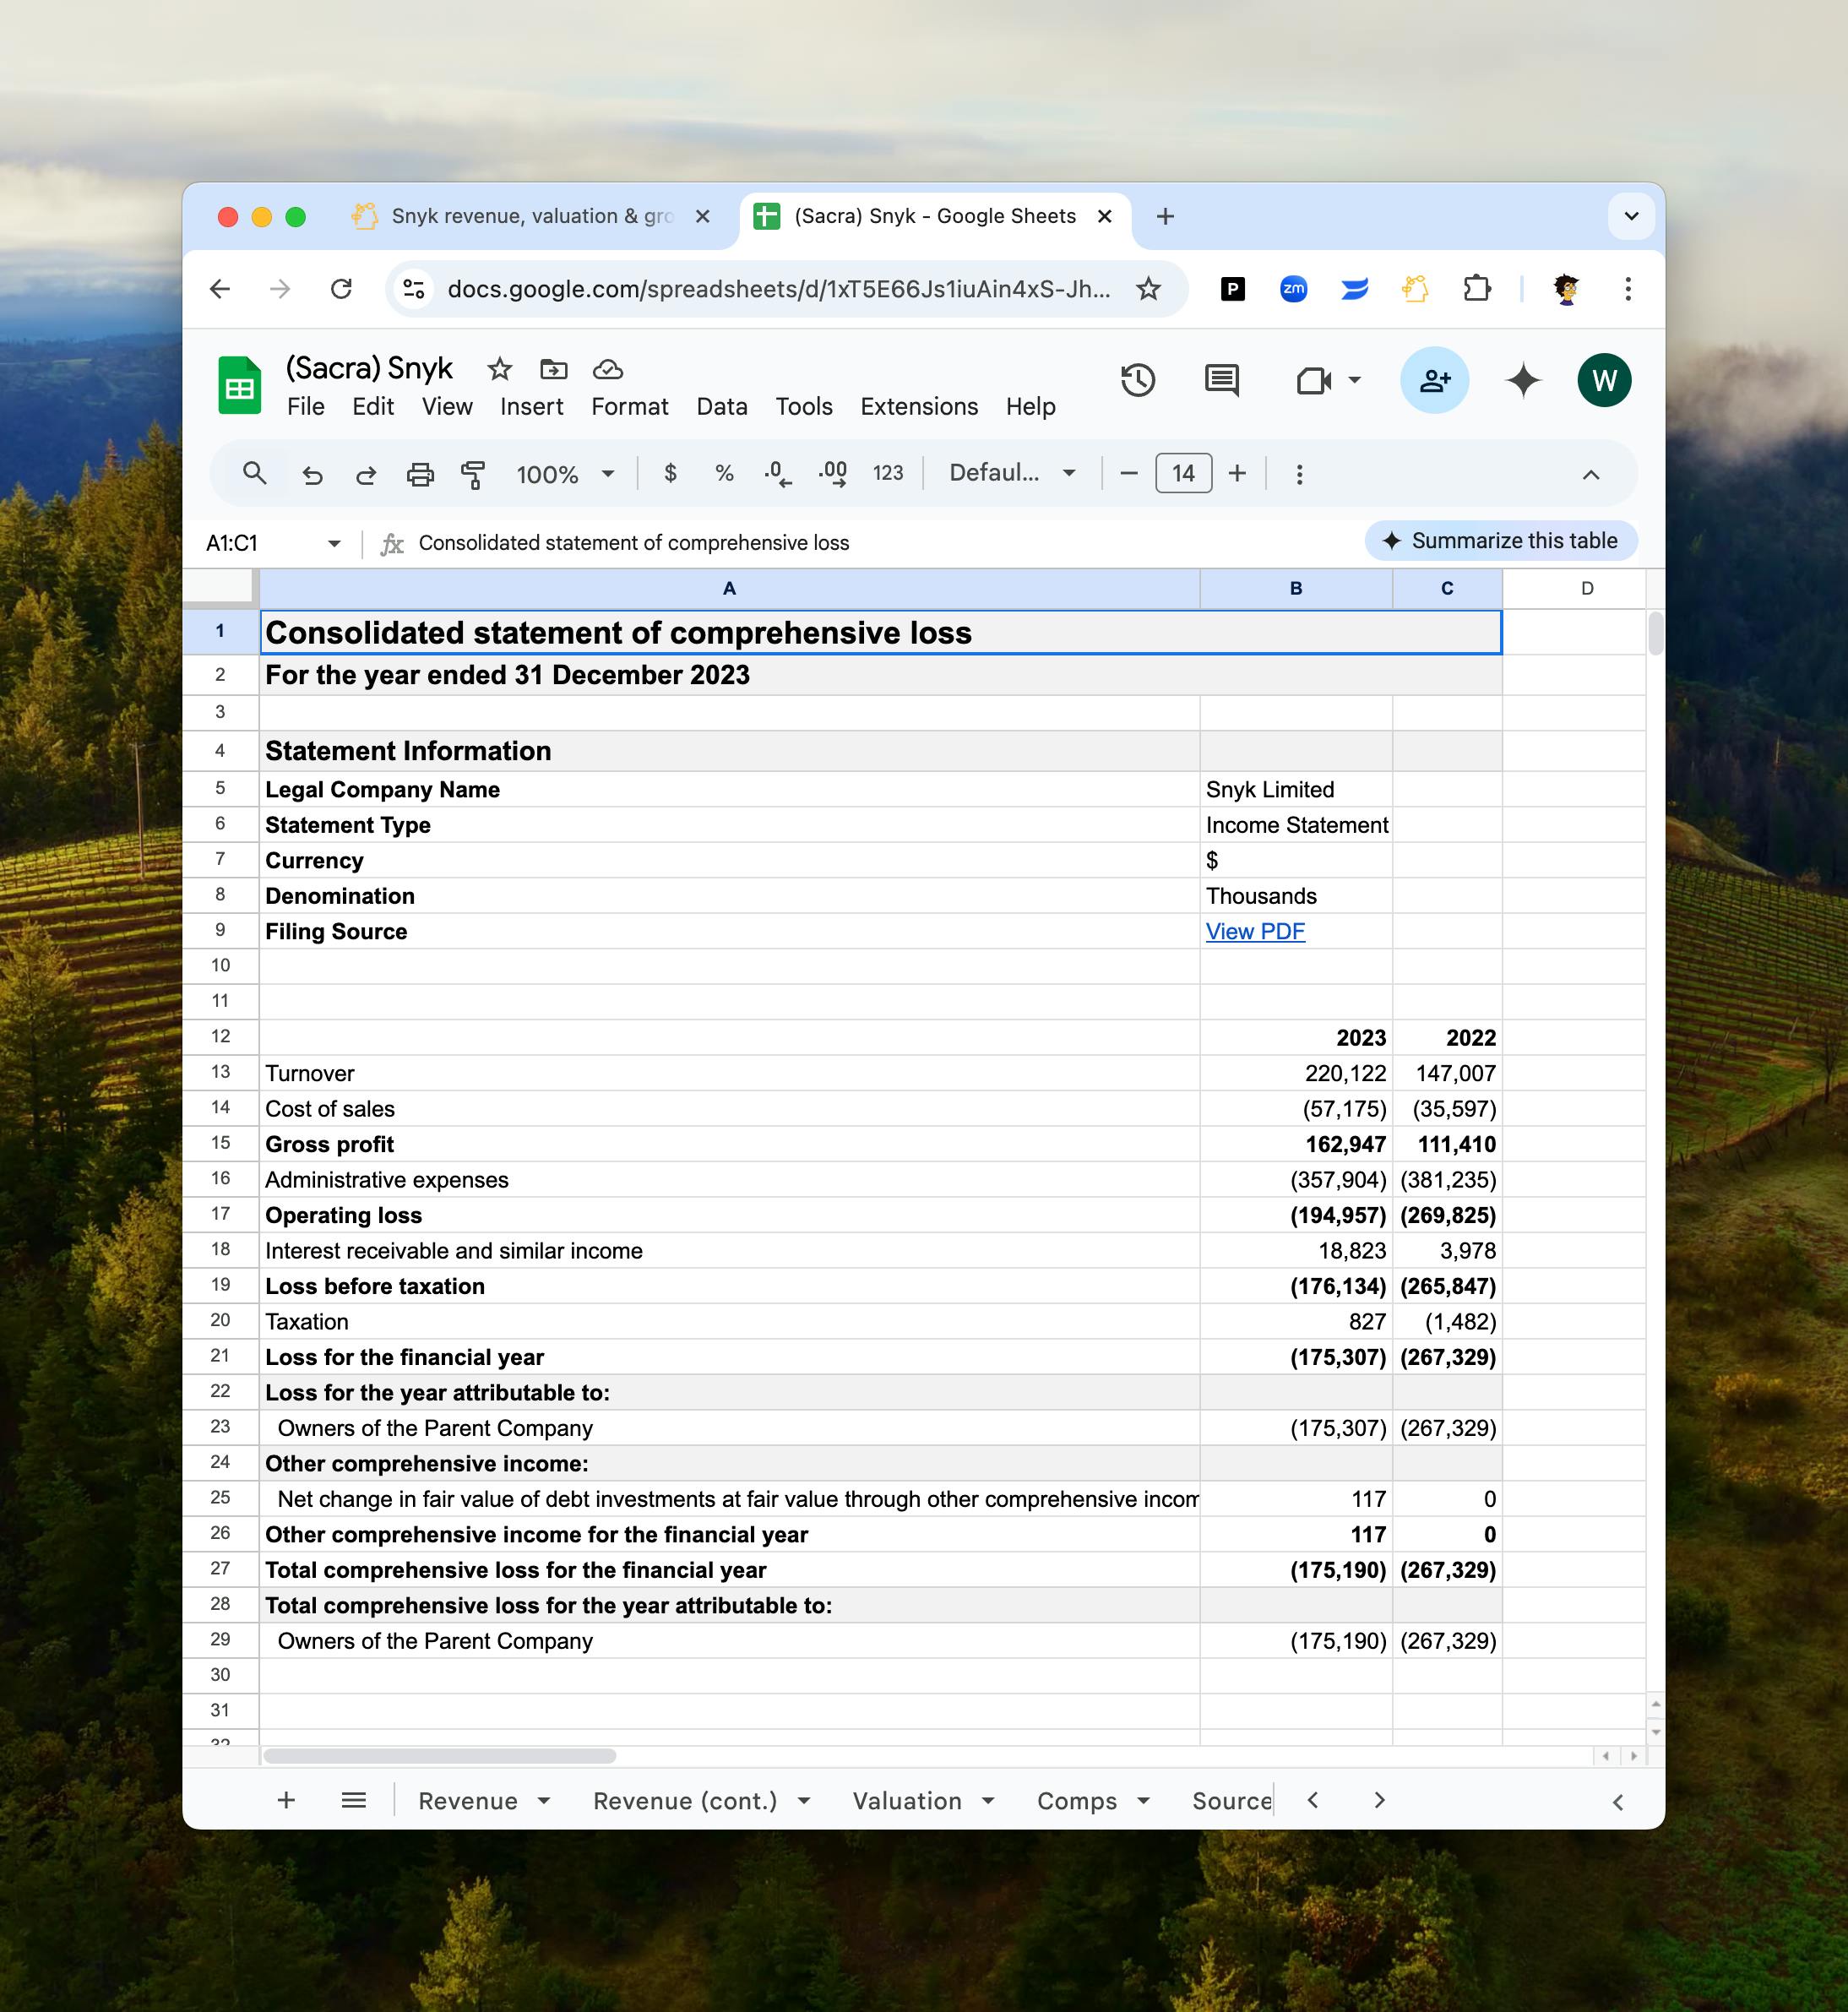Click Summarize this table button
Image resolution: width=1848 pixels, height=2012 pixels.
pos(1501,541)
